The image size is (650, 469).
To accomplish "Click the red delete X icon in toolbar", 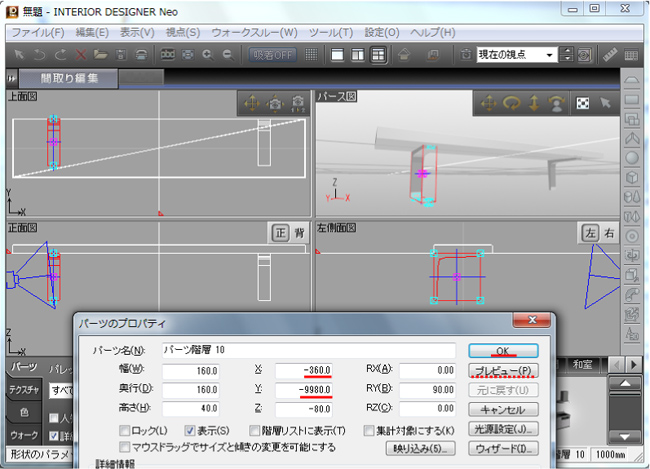I will [83, 54].
